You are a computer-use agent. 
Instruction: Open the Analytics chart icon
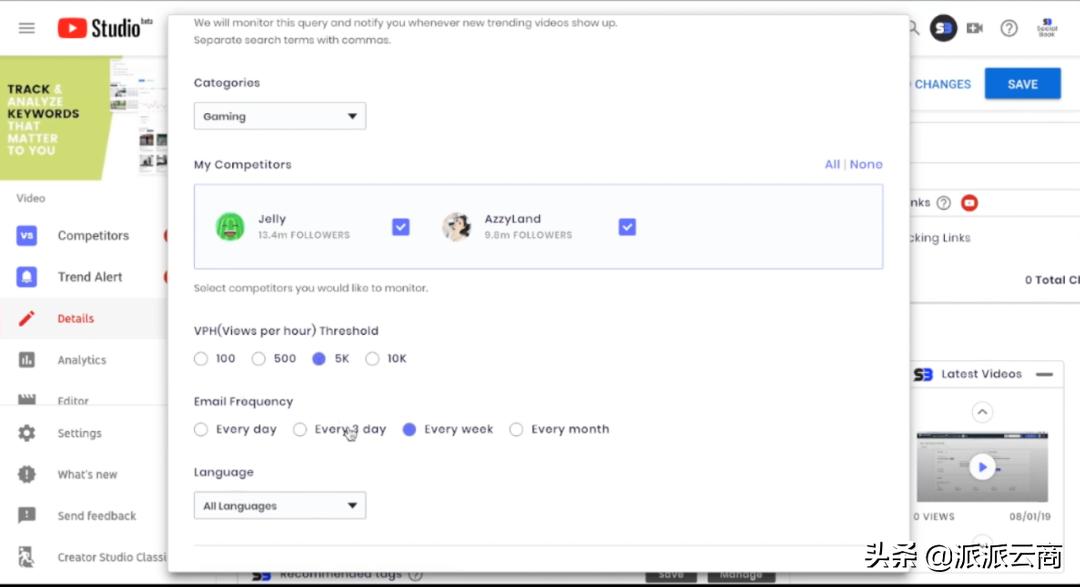[x=26, y=360]
